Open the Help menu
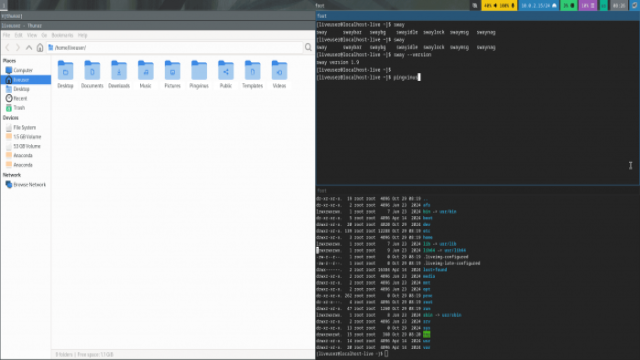The image size is (640, 360). click(82, 36)
